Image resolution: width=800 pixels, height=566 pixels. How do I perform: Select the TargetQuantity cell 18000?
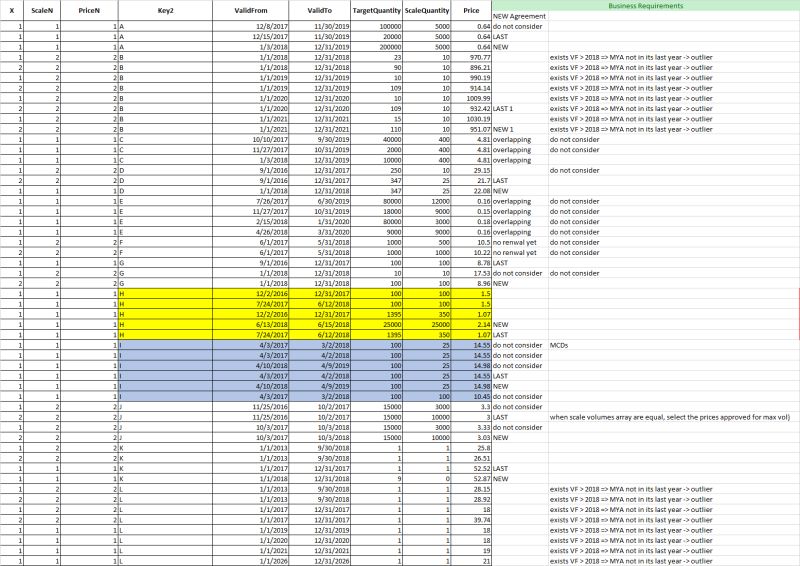(x=377, y=211)
